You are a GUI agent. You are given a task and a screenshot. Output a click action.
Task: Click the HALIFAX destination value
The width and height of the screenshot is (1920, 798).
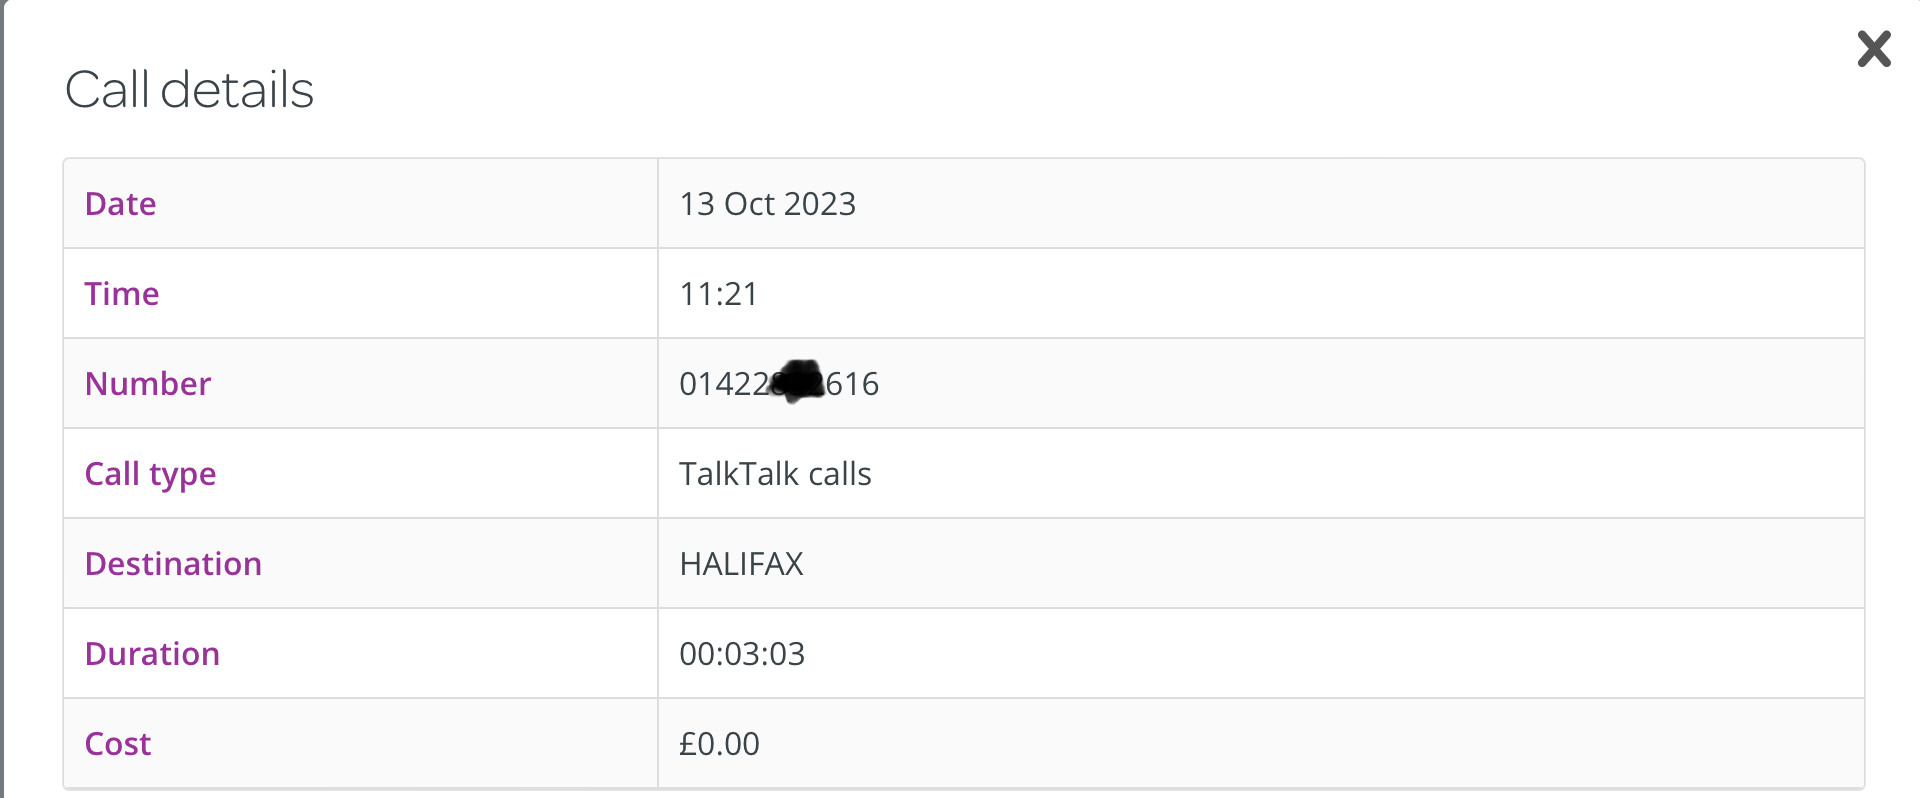pyautogui.click(x=741, y=564)
